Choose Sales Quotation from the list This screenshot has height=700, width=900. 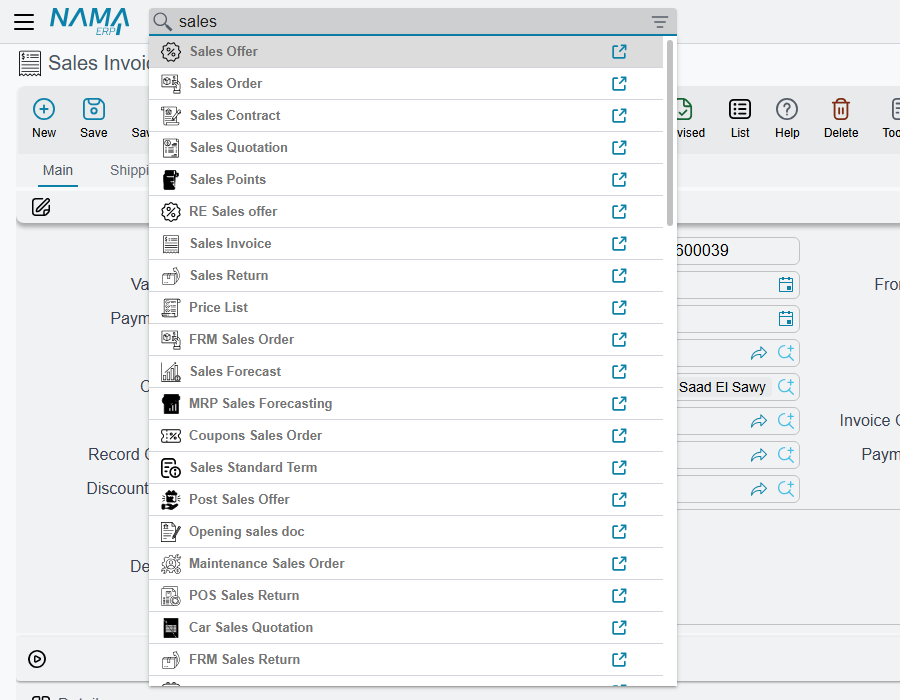[x=406, y=148]
